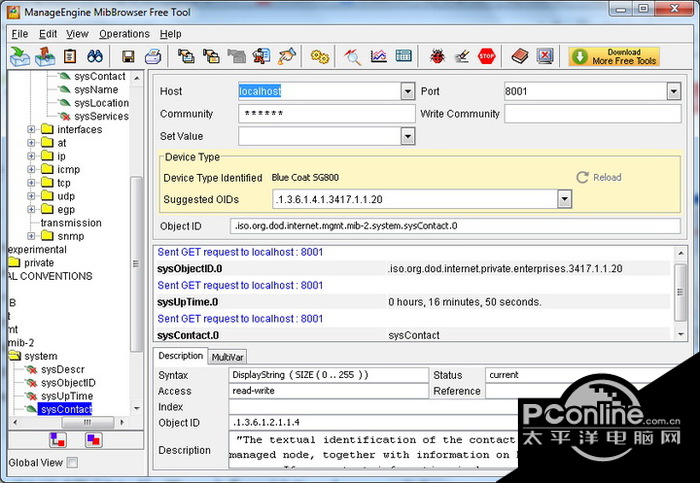
Task: Click the red Help book icon
Action: click(x=519, y=56)
